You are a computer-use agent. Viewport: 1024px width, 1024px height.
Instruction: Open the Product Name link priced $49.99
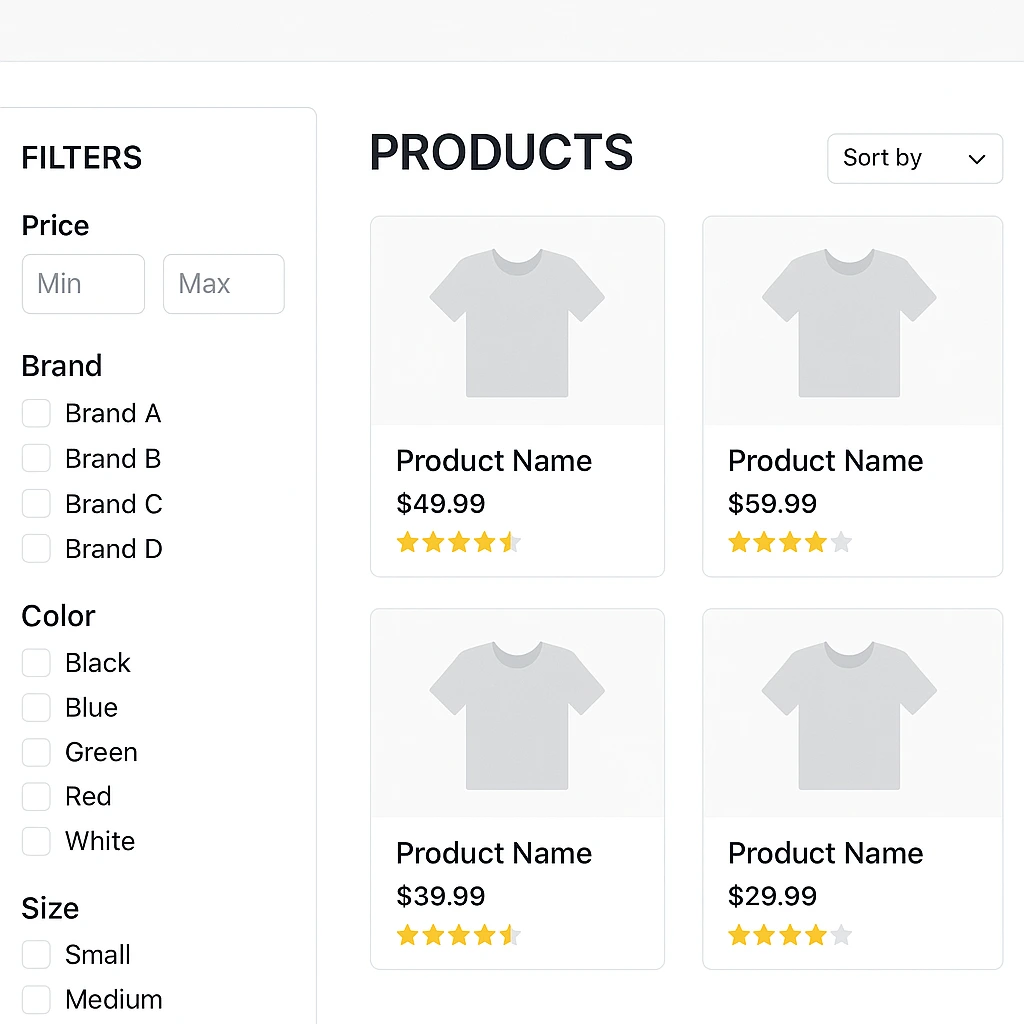(x=494, y=461)
